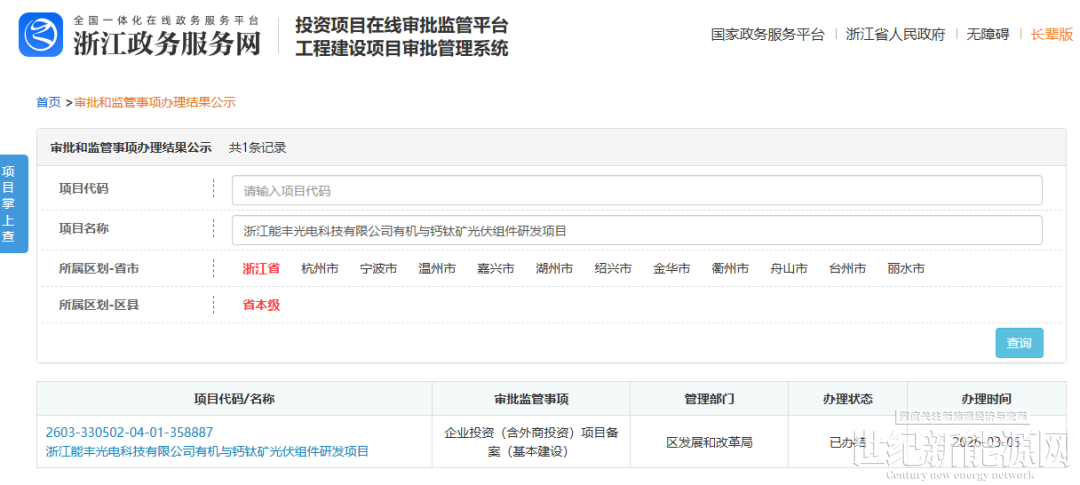Open 浙江省人民政府 link
The width and height of the screenshot is (1080, 485).
tap(895, 34)
